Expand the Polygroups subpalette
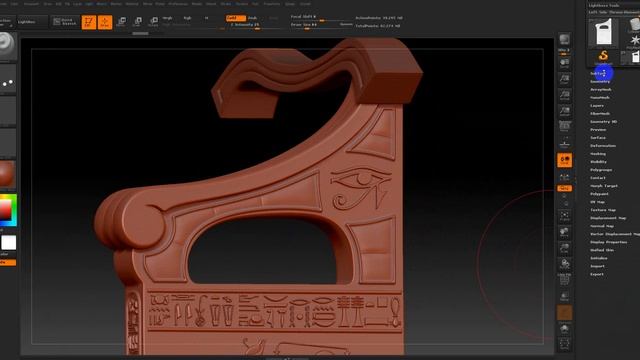The height and width of the screenshot is (360, 640). pyautogui.click(x=601, y=170)
